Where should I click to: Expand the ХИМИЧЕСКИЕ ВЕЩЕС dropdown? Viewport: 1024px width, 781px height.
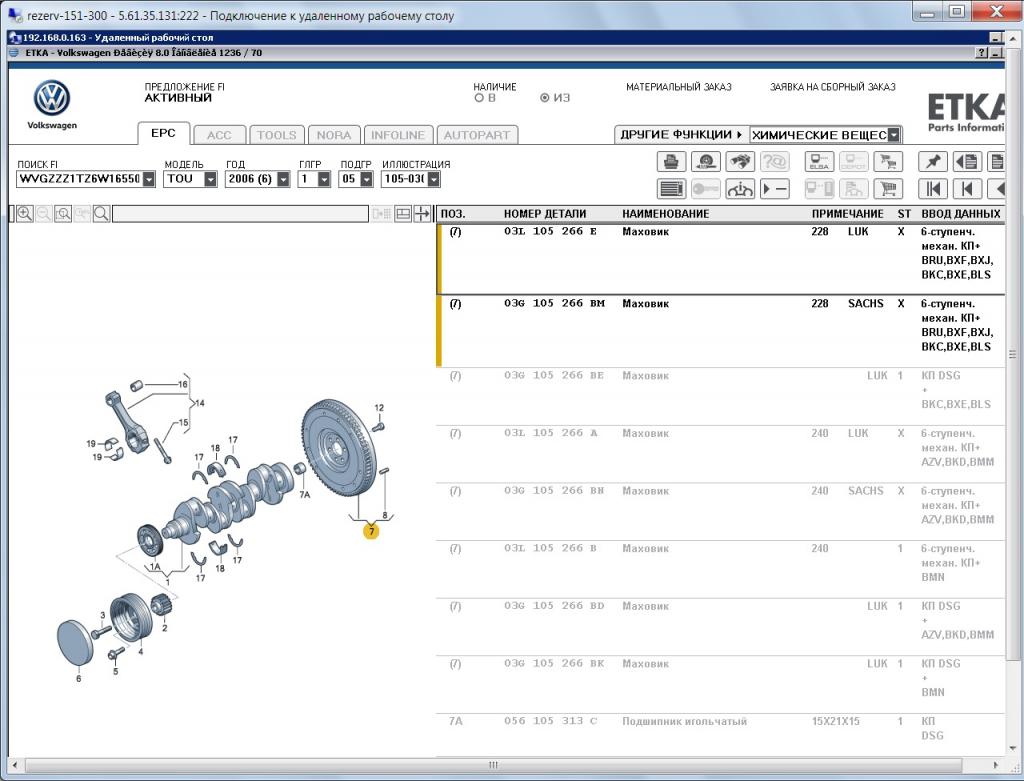893,135
